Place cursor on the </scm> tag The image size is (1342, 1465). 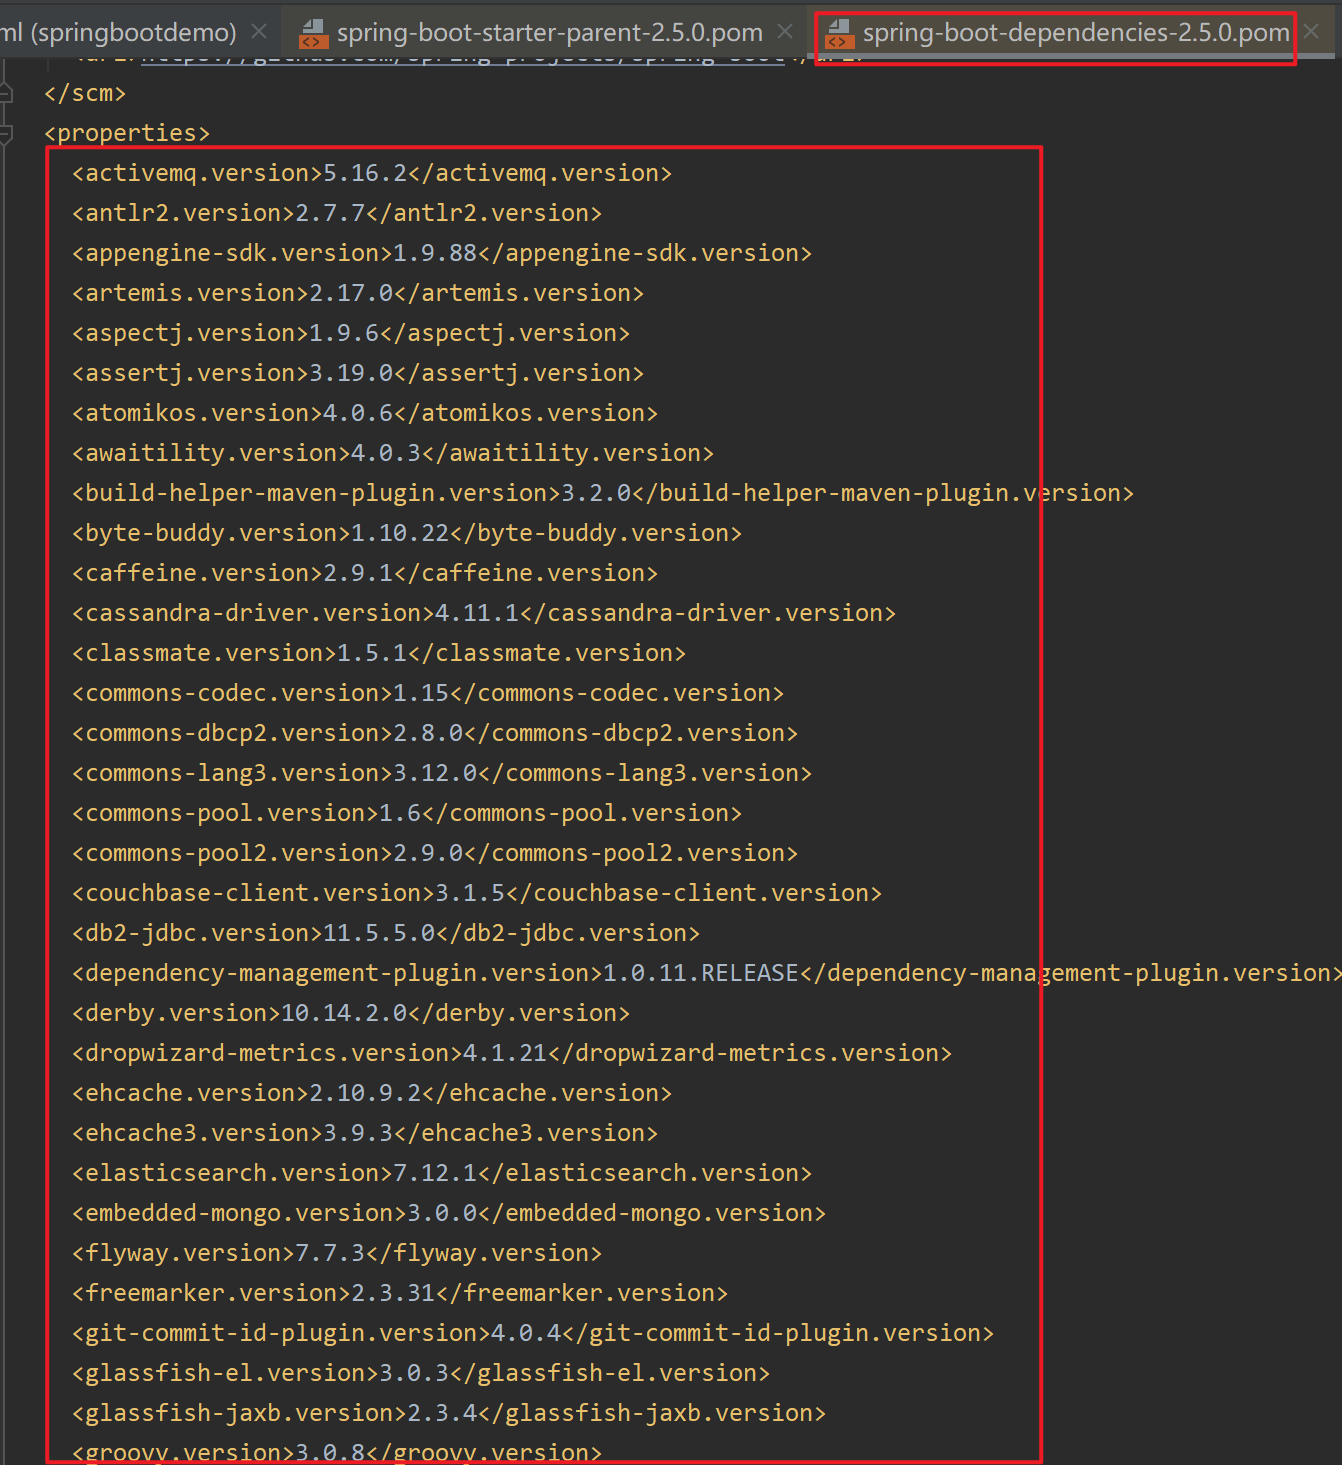pos(85,93)
